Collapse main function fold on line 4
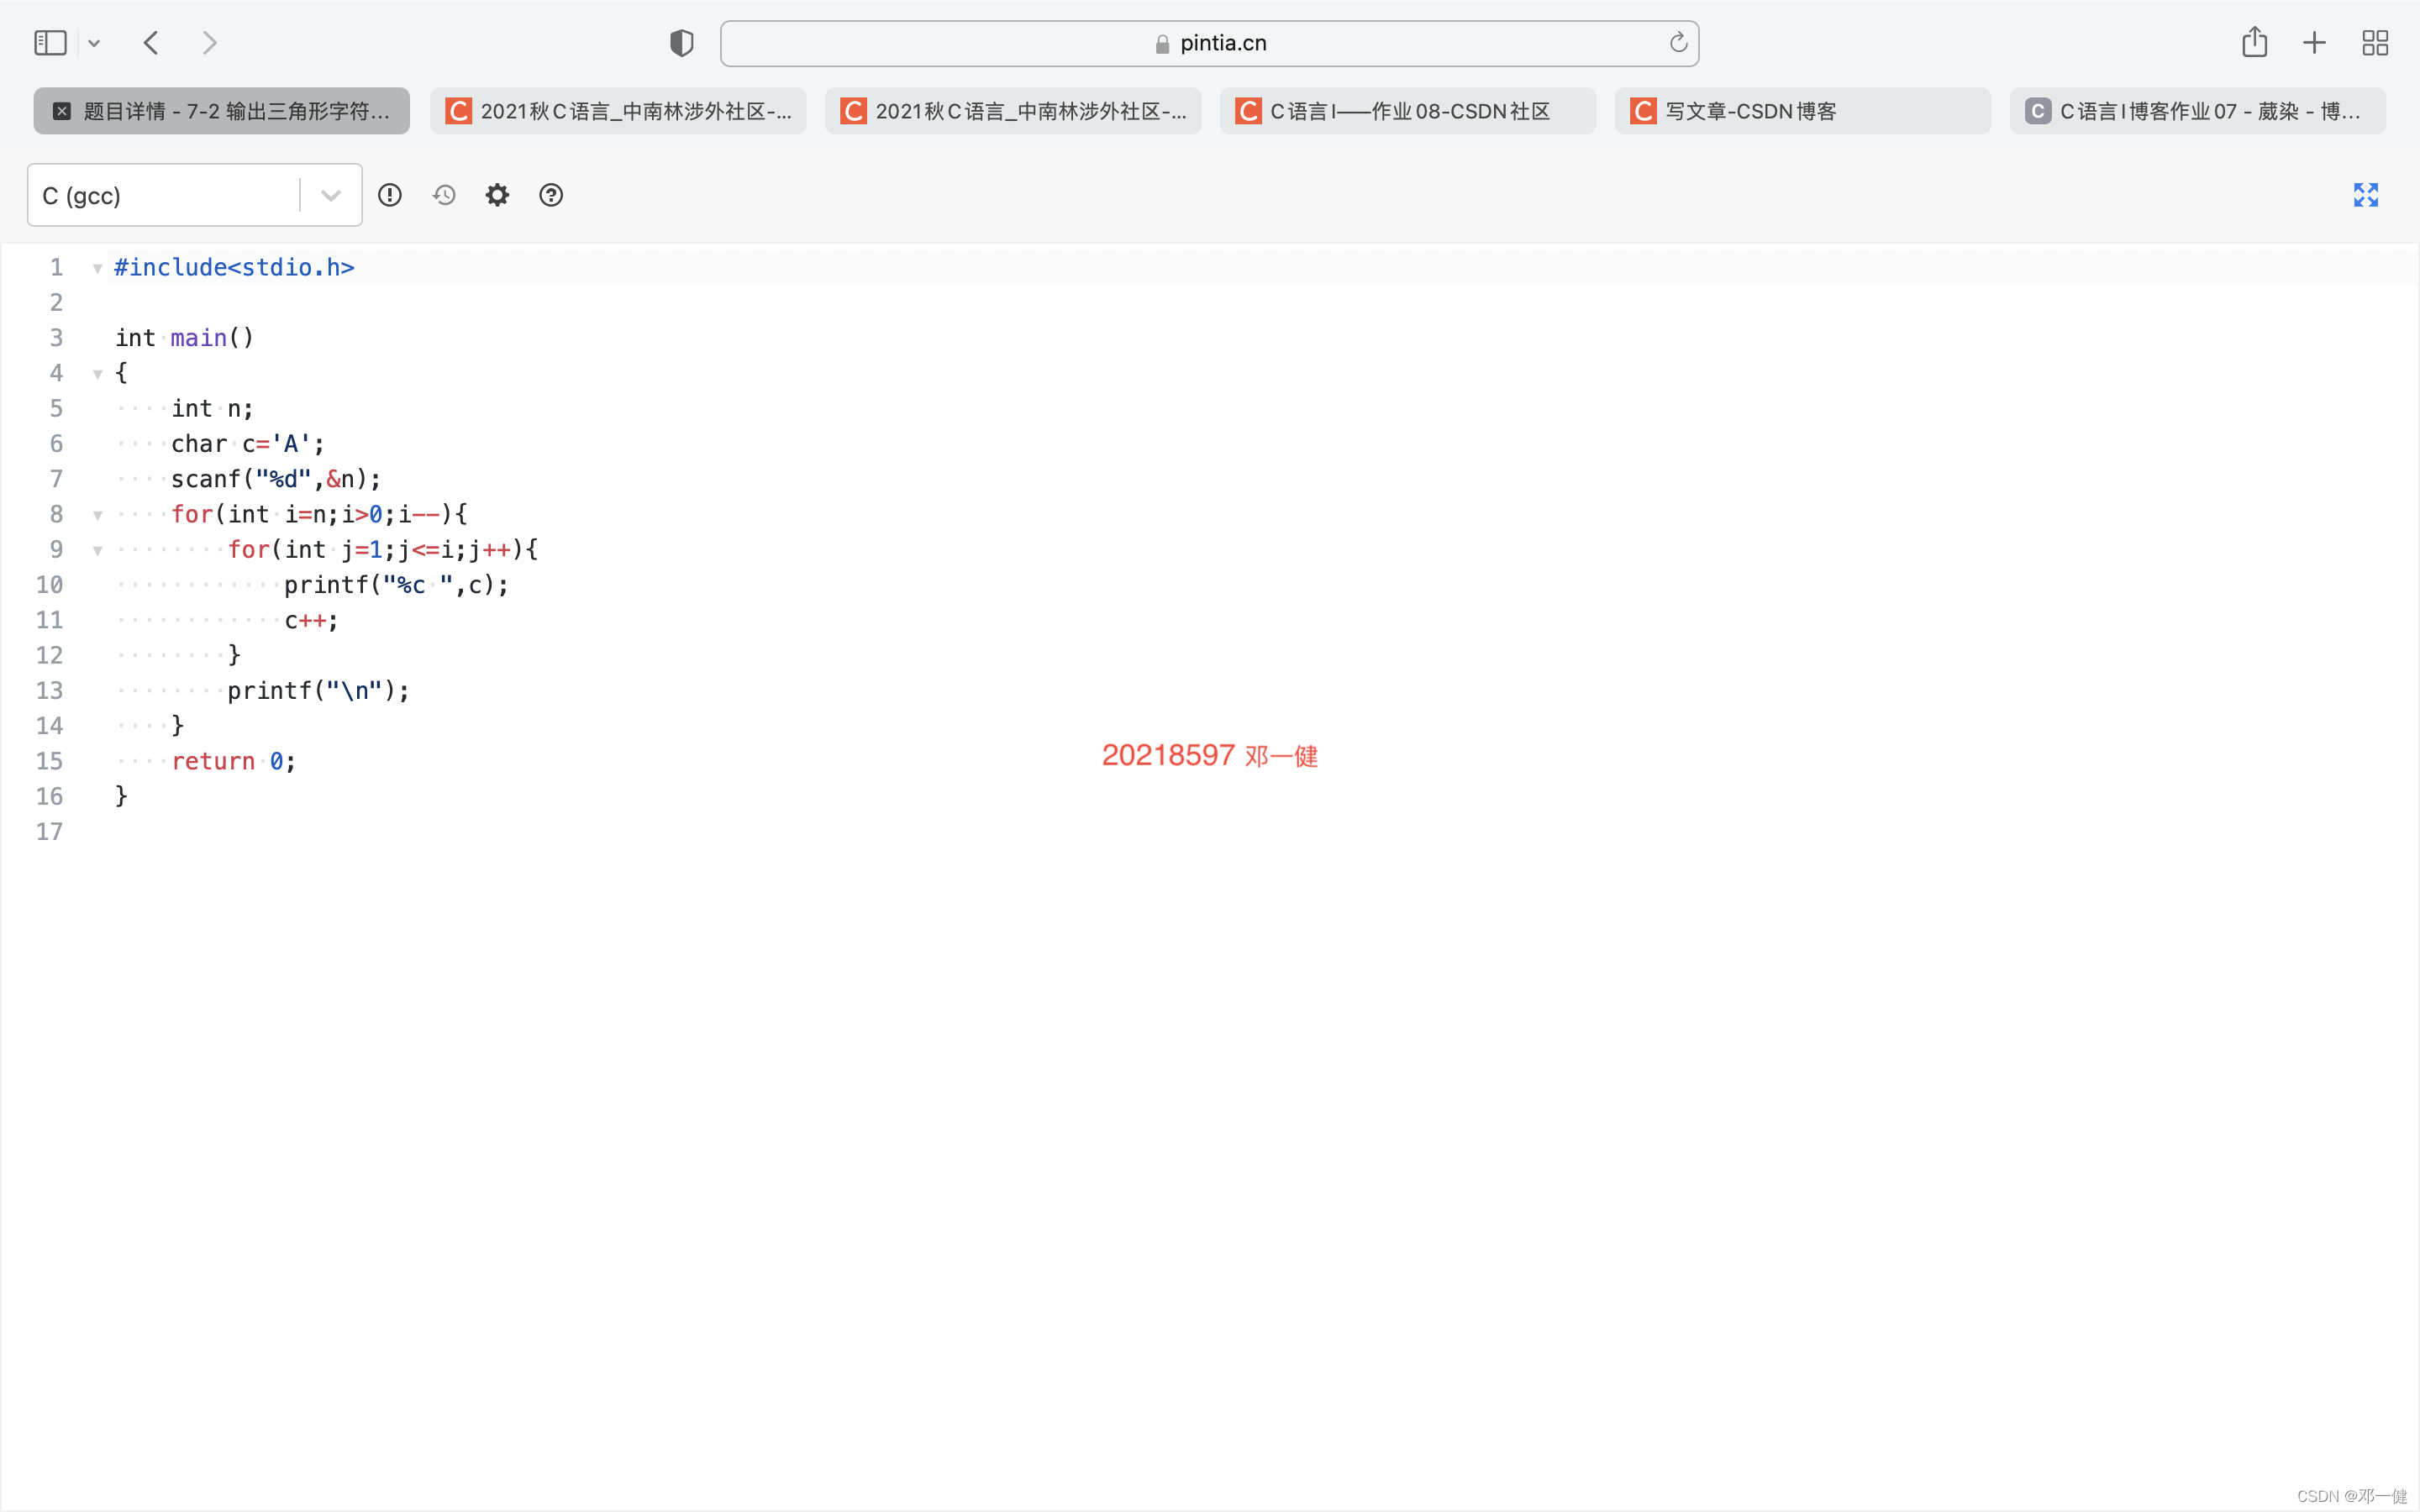 point(97,374)
